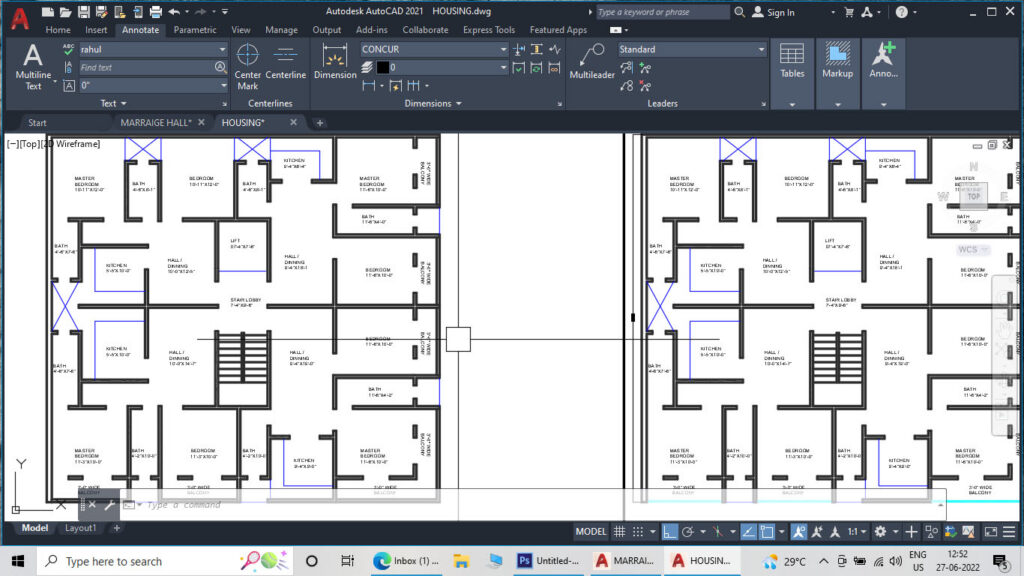Click the Customization menu icon in status bar
The width and height of the screenshot is (1024, 576).
coord(1009,532)
